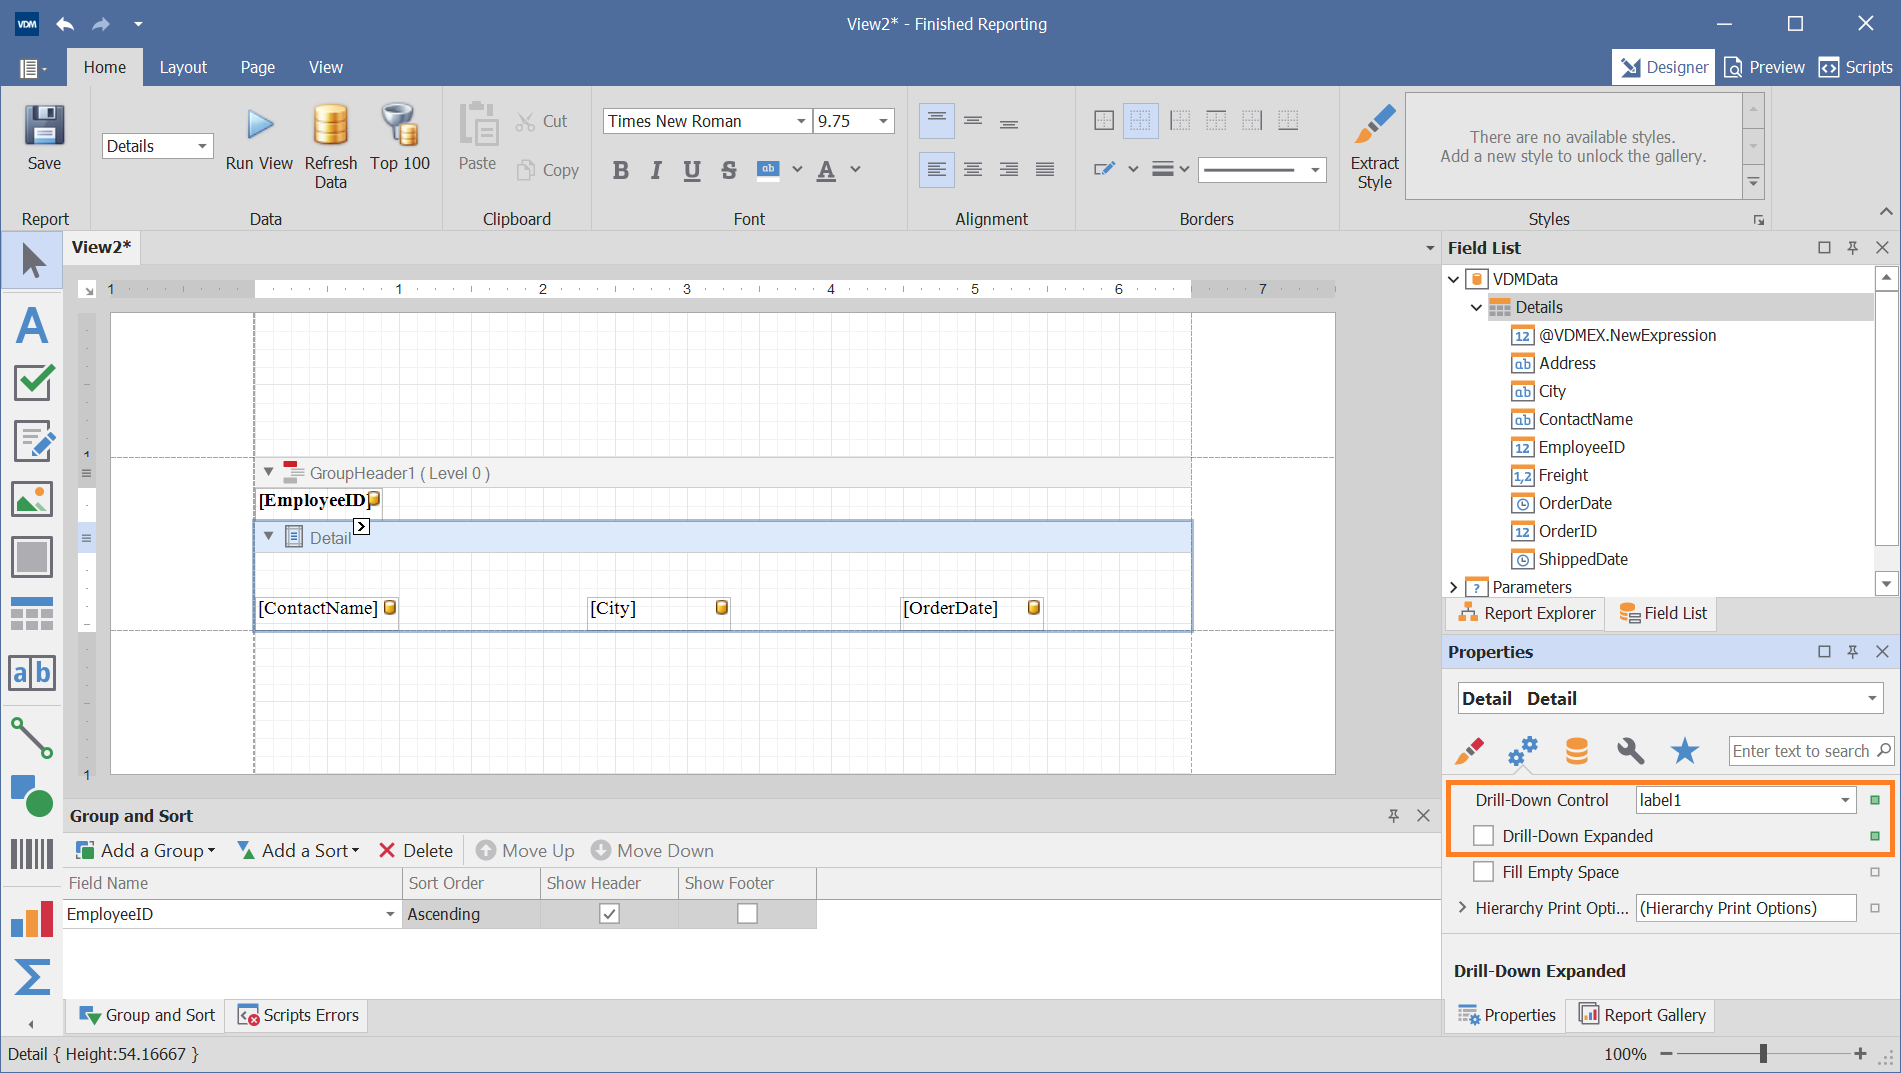Image resolution: width=1901 pixels, height=1073 pixels.
Task: Switch to the Preview mode
Action: [x=1765, y=67]
